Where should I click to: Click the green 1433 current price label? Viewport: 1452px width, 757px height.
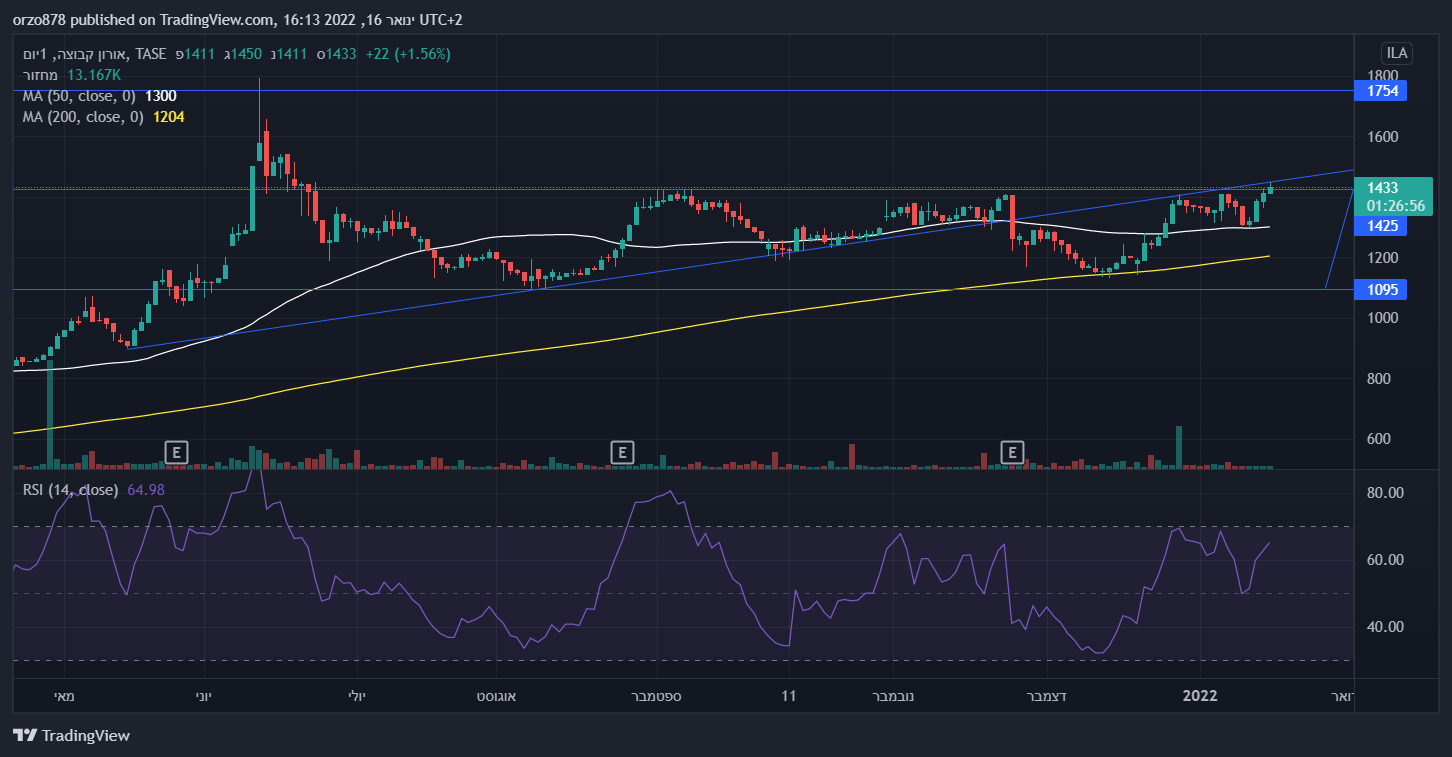tap(1392, 196)
